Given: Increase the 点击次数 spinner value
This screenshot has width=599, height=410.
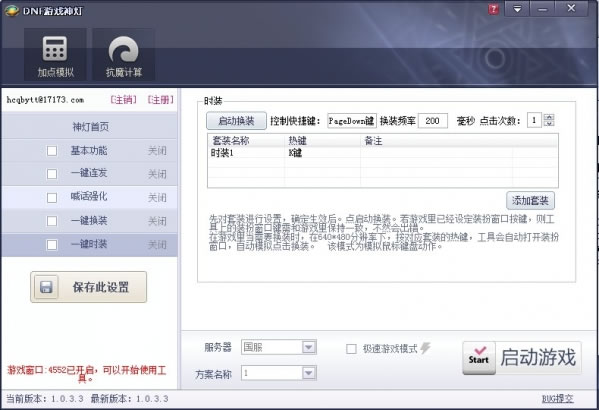Looking at the screenshot, I should (549, 117).
